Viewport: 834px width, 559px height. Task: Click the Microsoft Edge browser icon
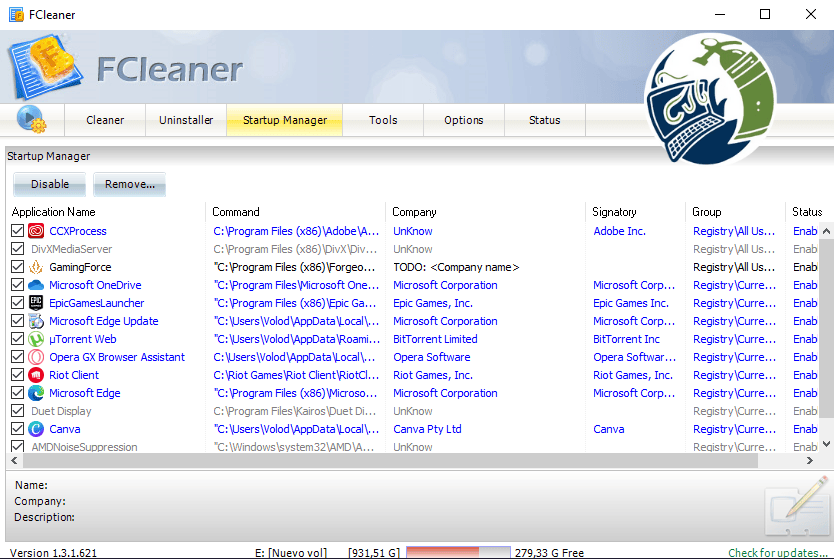pyautogui.click(x=36, y=393)
